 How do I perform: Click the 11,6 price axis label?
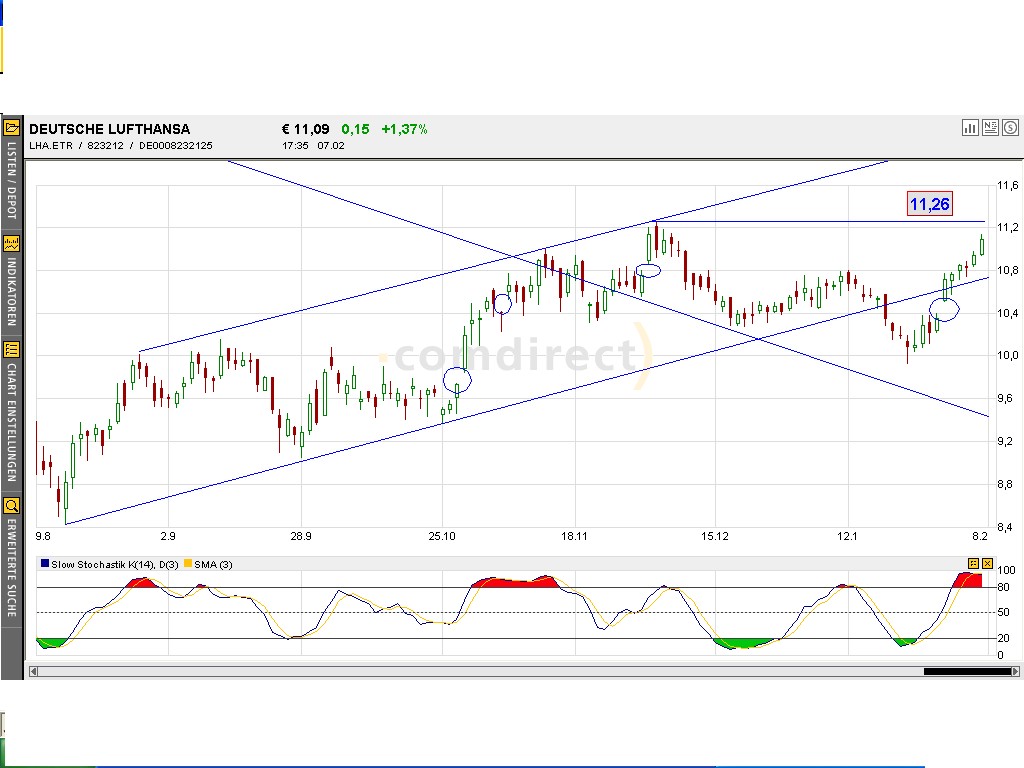tap(1007, 185)
